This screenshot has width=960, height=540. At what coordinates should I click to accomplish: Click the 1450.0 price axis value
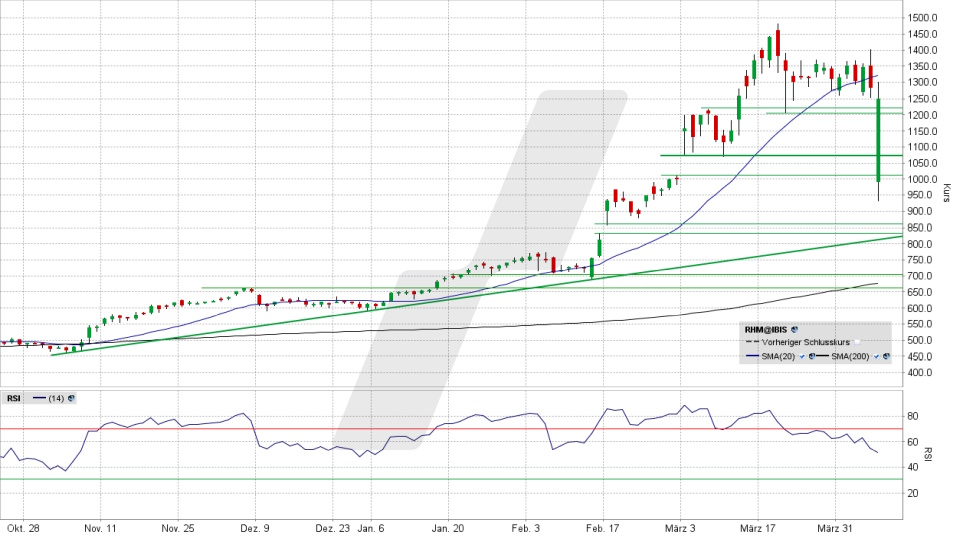(923, 34)
